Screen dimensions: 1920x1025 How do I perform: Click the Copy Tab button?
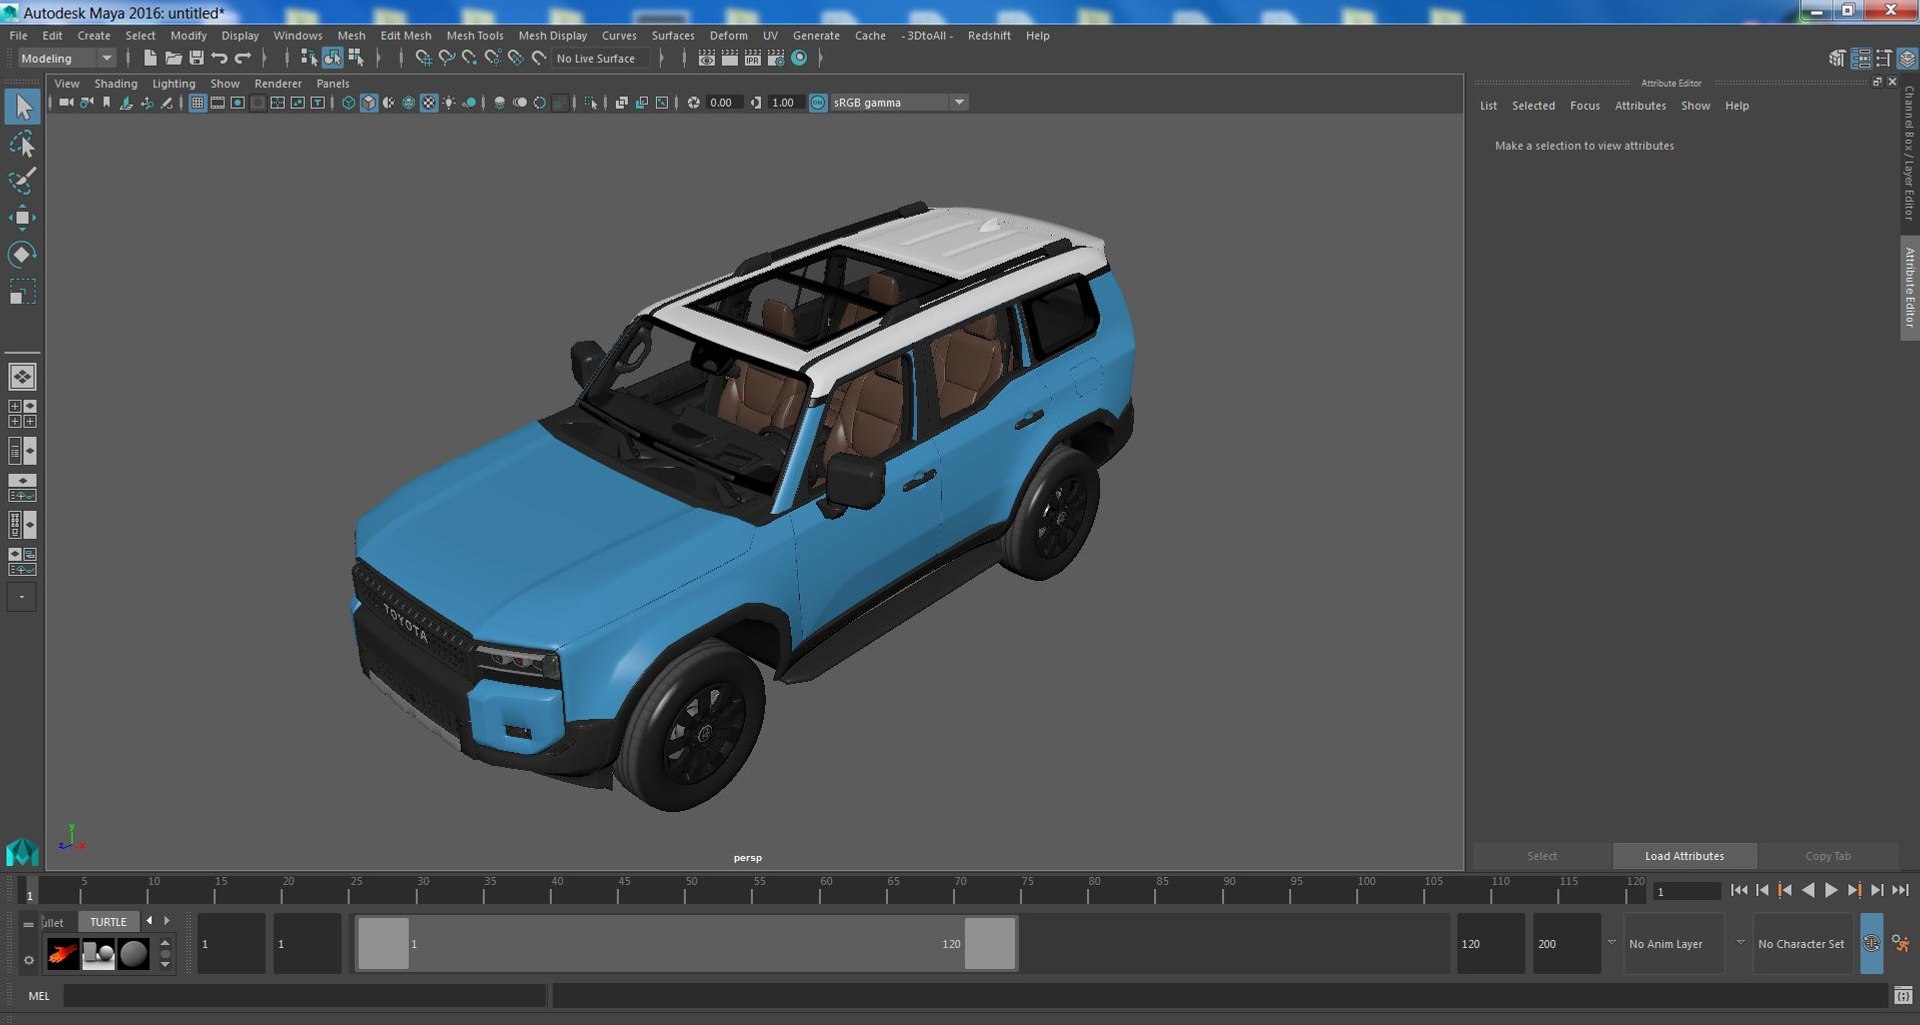pyautogui.click(x=1827, y=856)
